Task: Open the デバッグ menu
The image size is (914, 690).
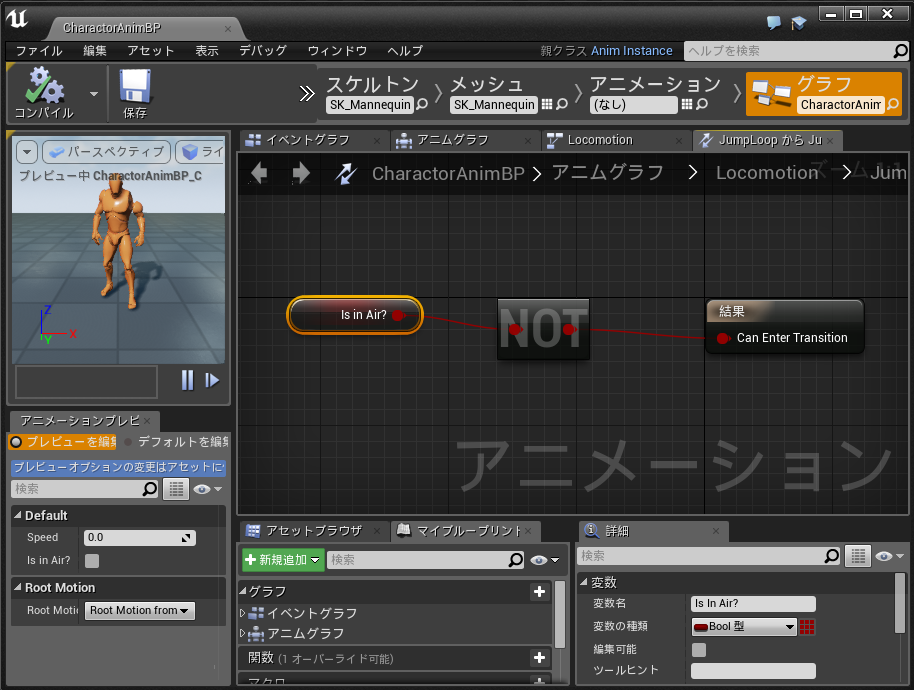Action: [263, 51]
